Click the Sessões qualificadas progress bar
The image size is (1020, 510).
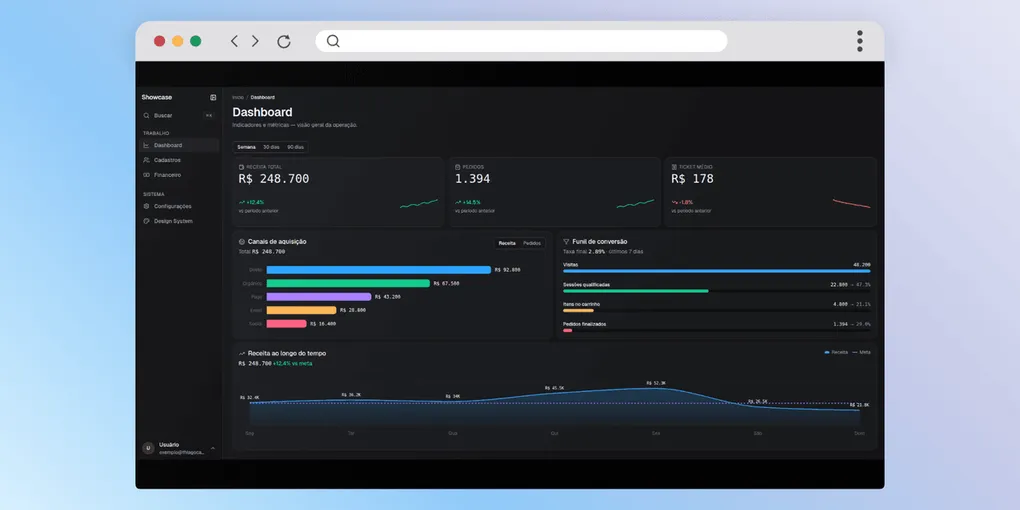[x=716, y=291]
